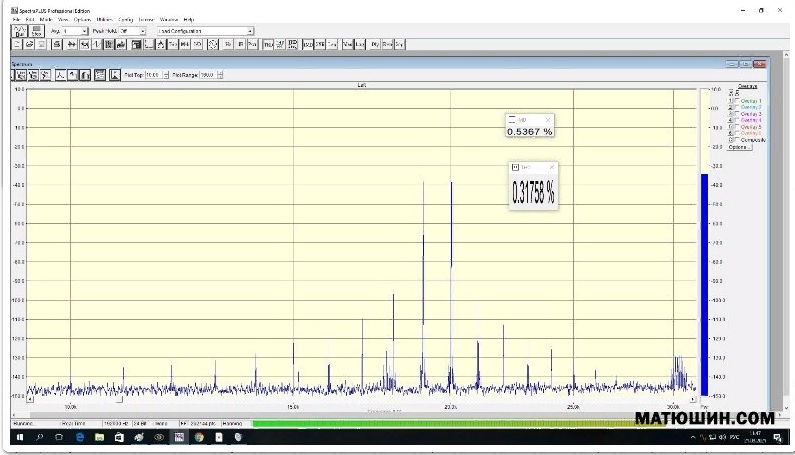Expand the Load Configuration combo box
The height and width of the screenshot is (455, 795).
coord(250,31)
